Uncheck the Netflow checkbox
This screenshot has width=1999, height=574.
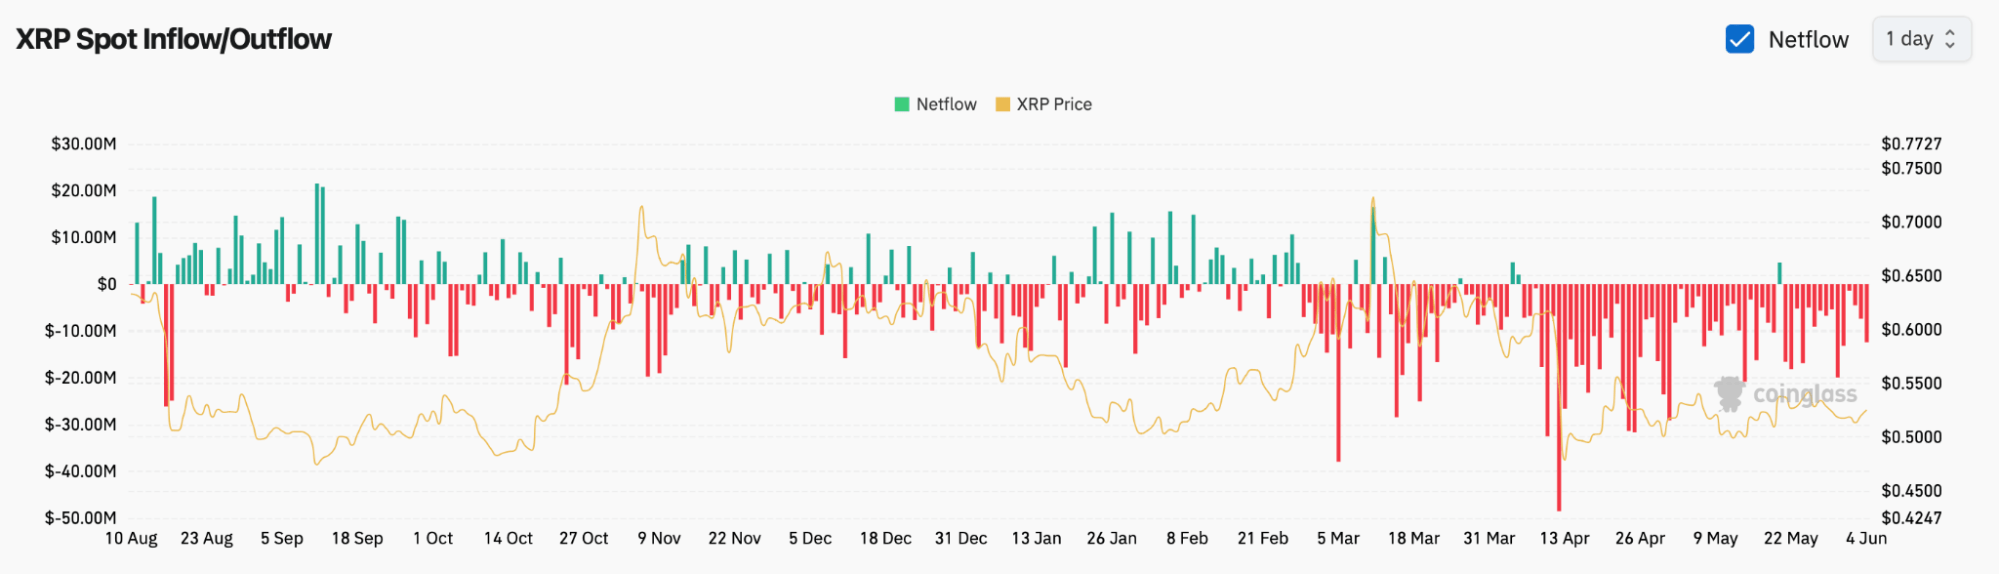tap(1739, 39)
